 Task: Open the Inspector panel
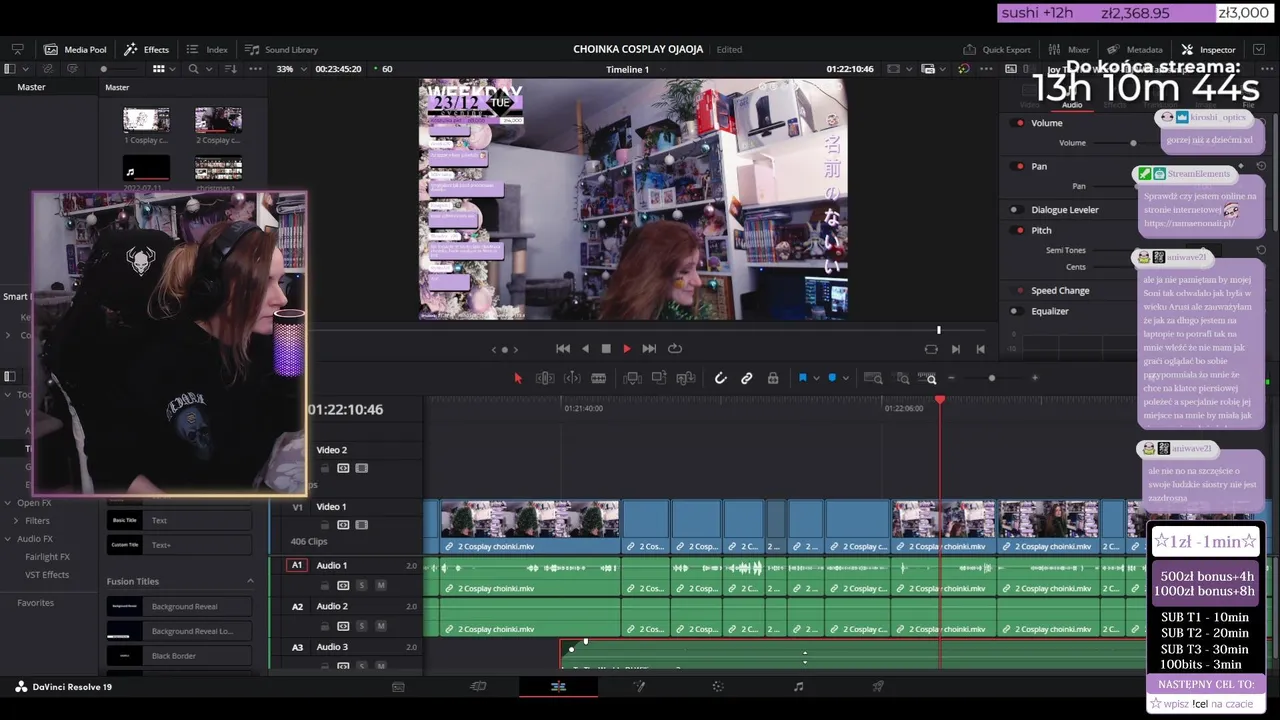[x=1208, y=49]
